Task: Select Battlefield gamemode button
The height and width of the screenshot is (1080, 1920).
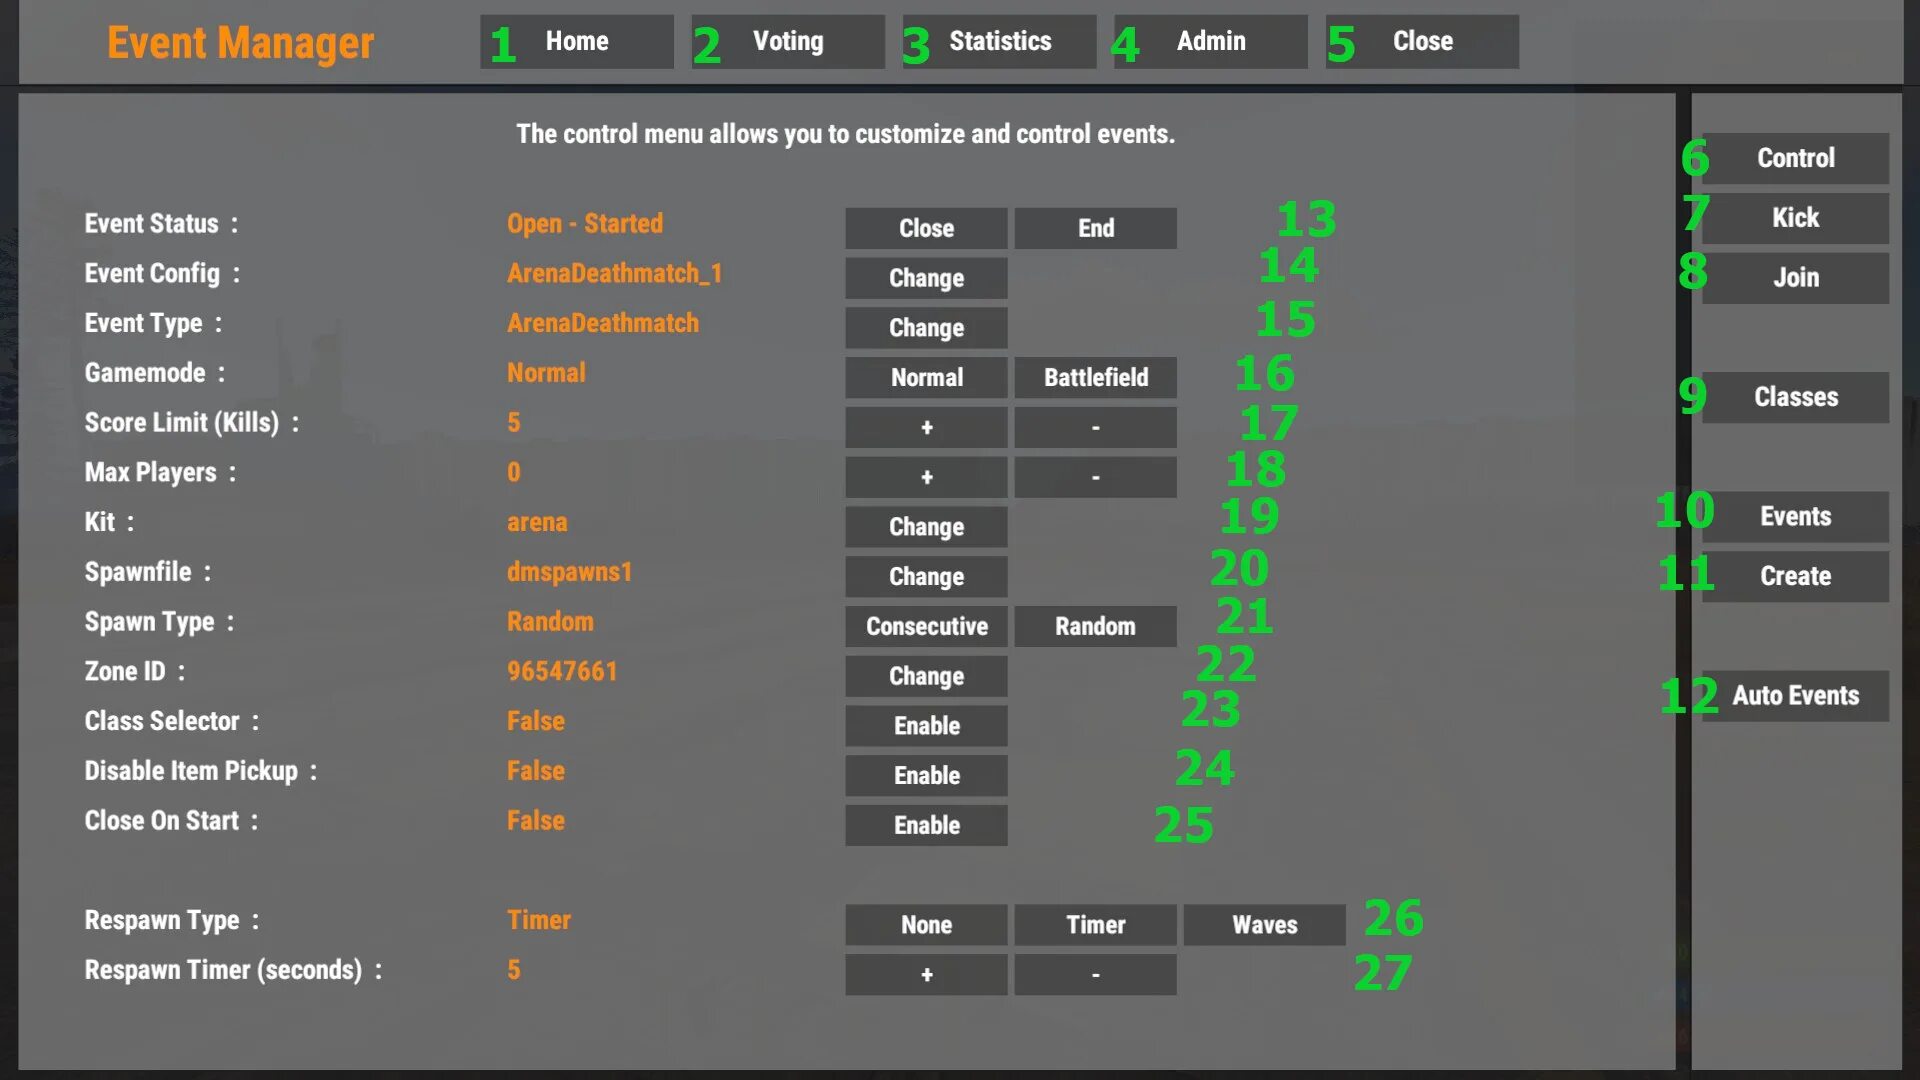Action: pyautogui.click(x=1095, y=377)
